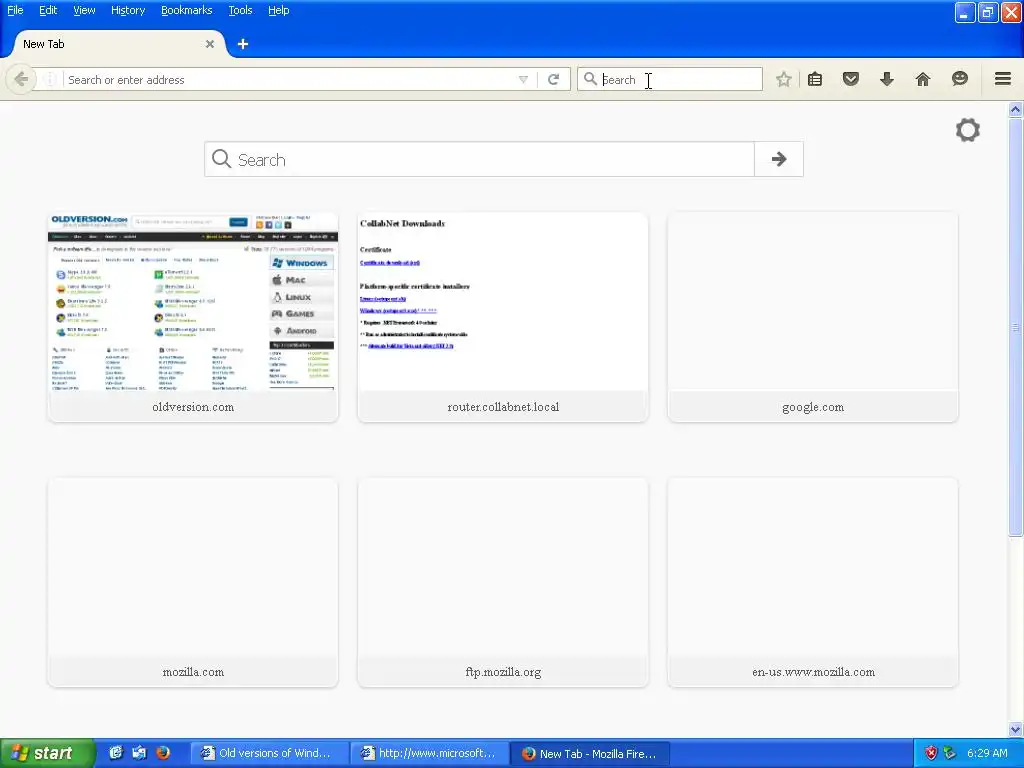This screenshot has height=768, width=1024.
Task: Click the toolbar search magnifier icon
Action: tap(590, 80)
